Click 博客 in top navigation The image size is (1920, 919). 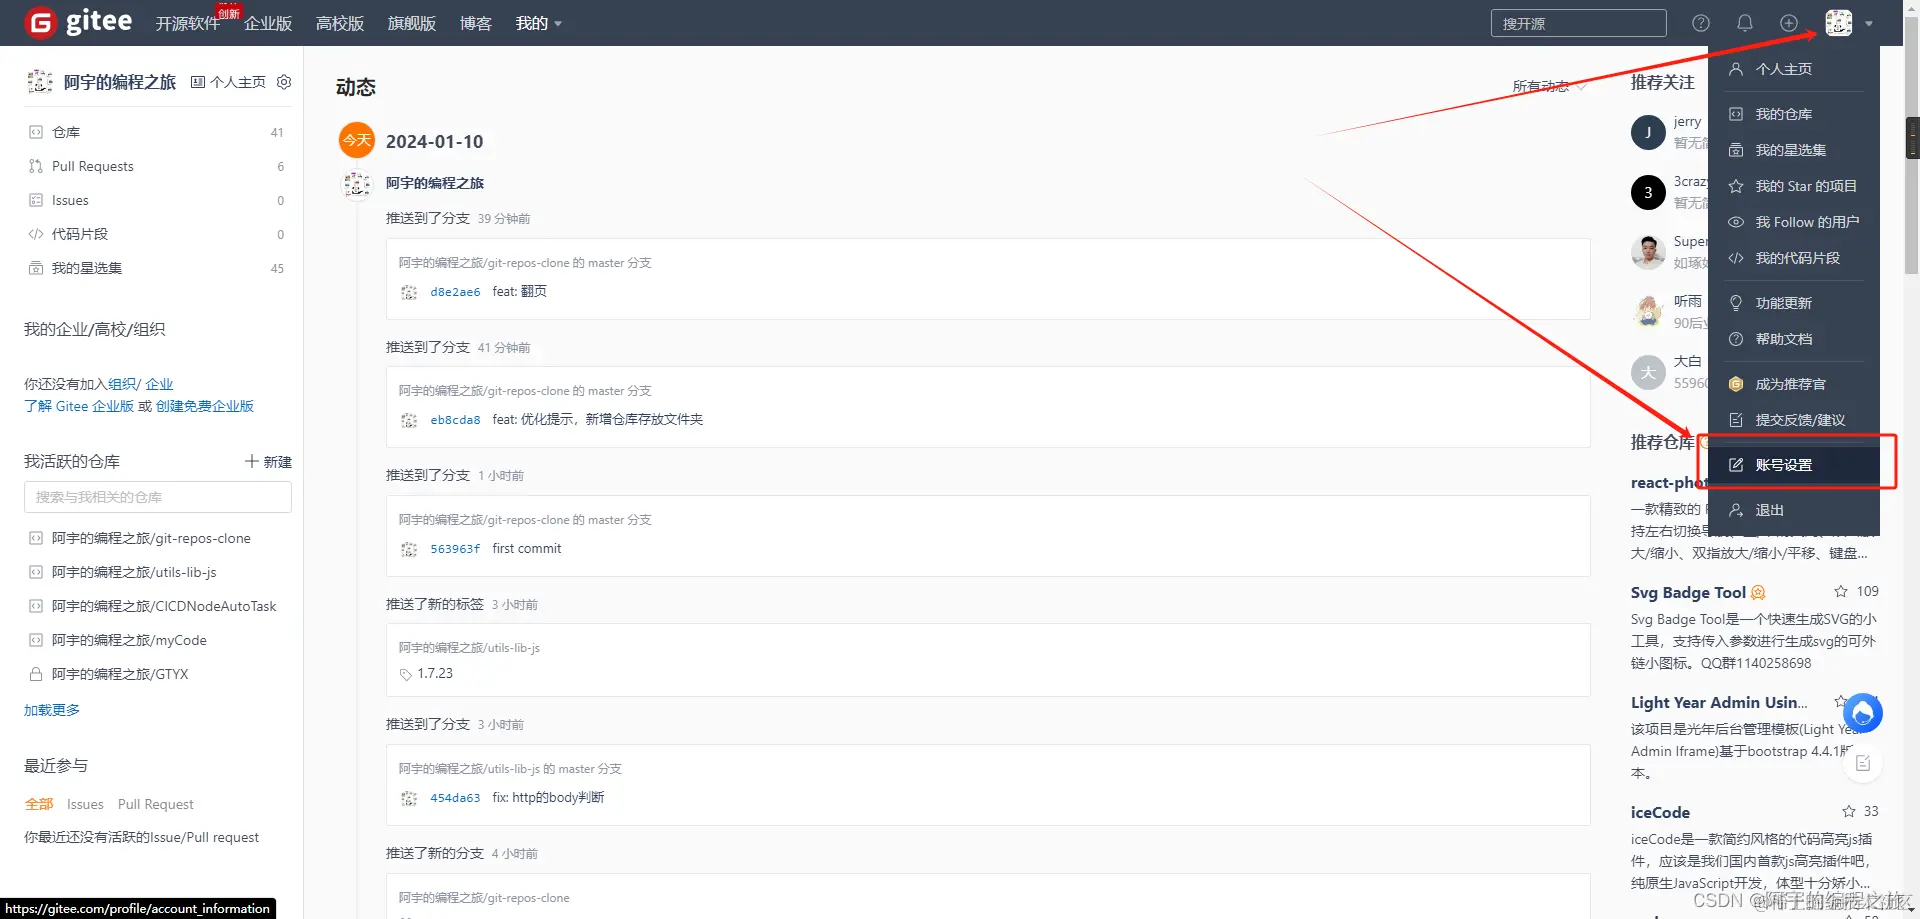[476, 23]
